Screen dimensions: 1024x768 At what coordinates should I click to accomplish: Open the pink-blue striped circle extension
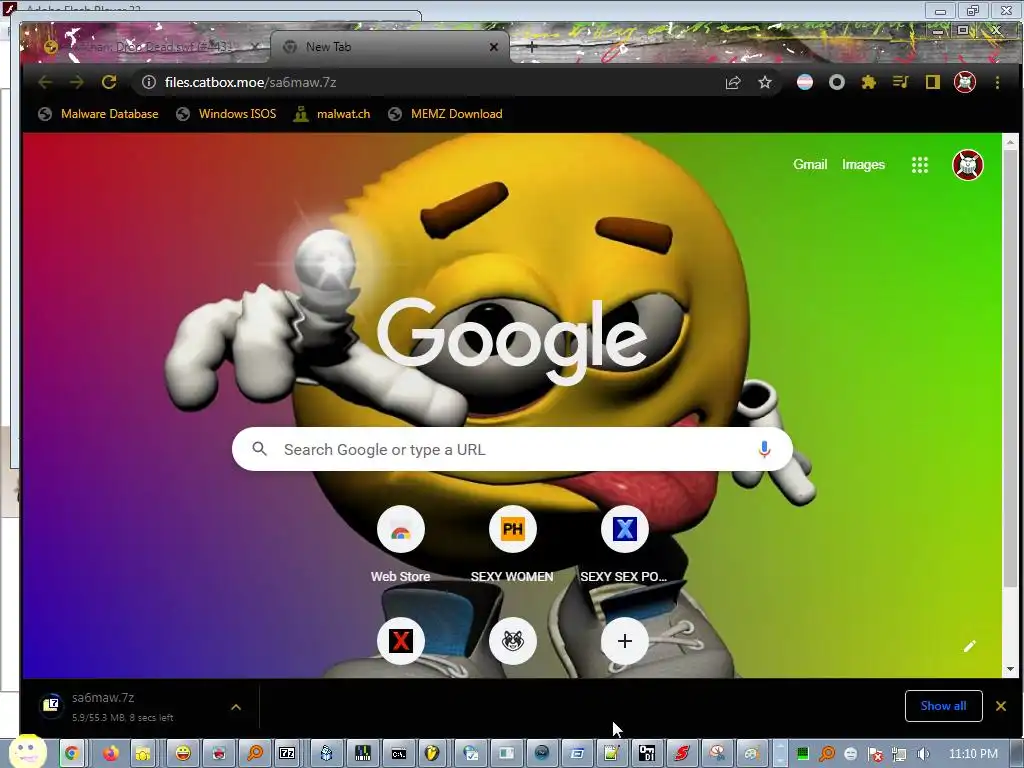(805, 82)
